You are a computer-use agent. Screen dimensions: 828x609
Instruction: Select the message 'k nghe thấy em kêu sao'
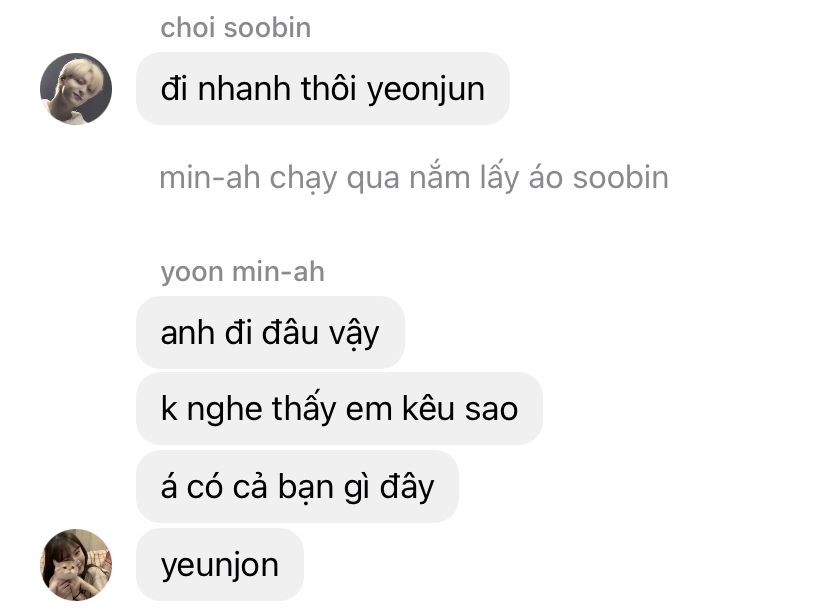(339, 409)
